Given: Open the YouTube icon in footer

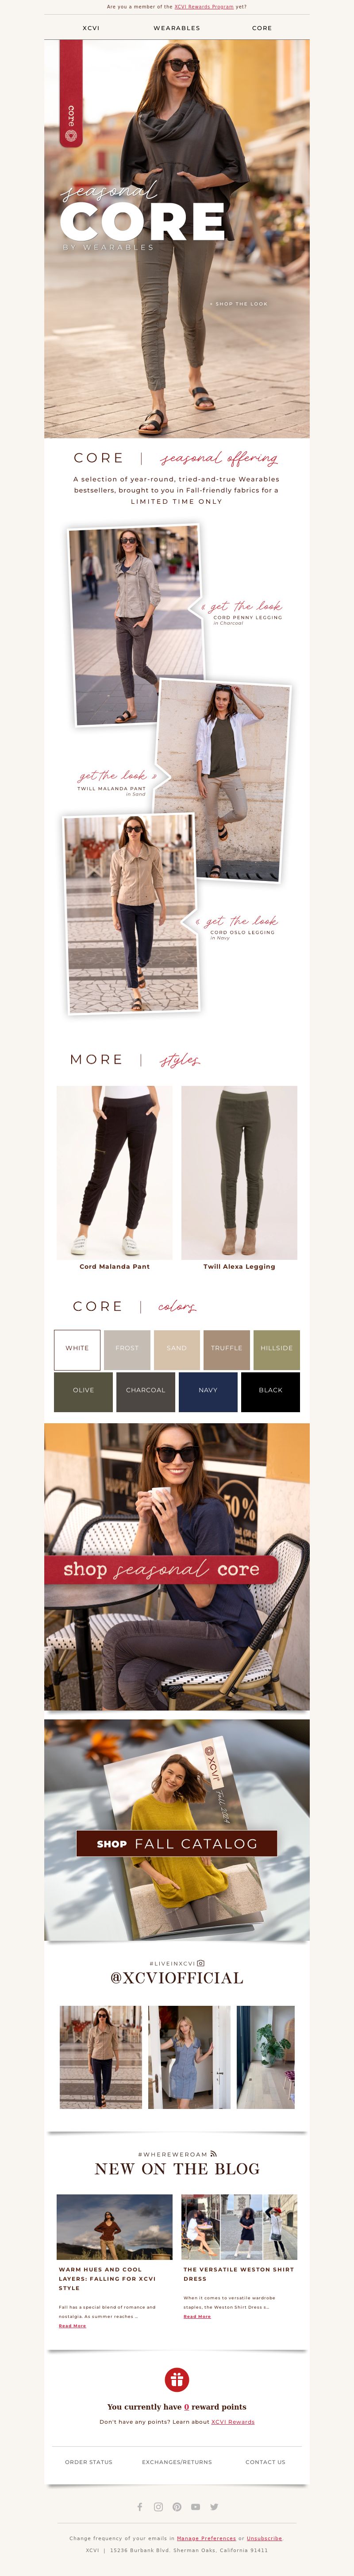Looking at the screenshot, I should (x=196, y=2507).
